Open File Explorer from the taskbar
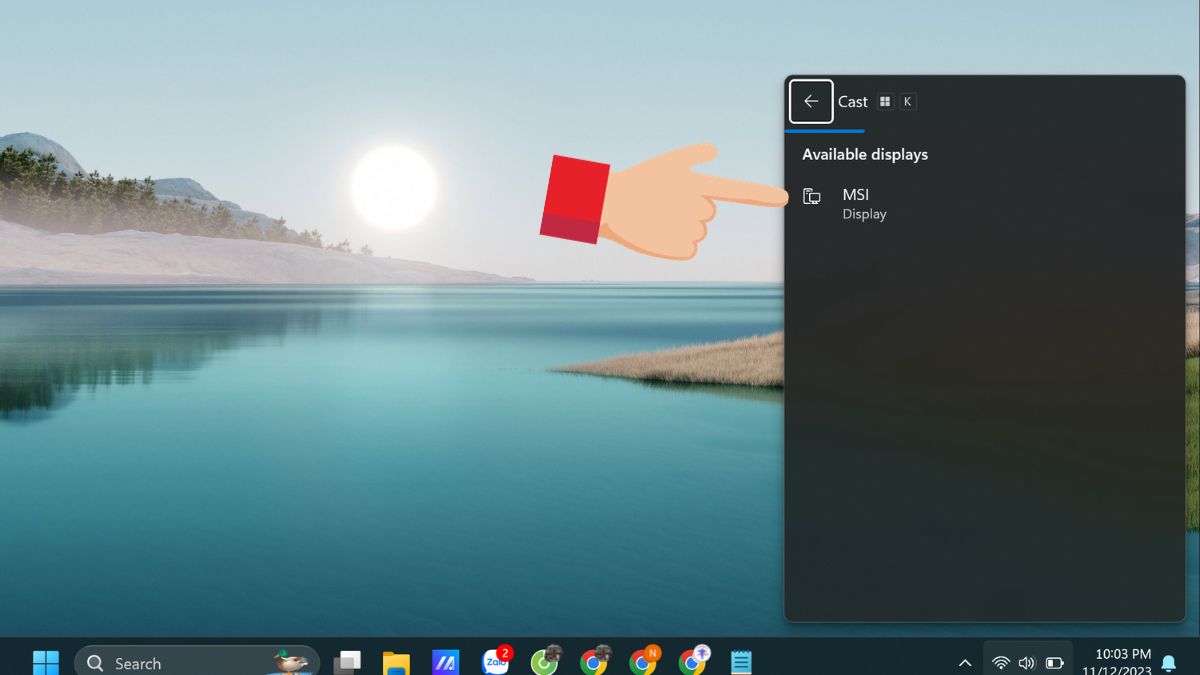Image resolution: width=1200 pixels, height=675 pixels. tap(397, 662)
